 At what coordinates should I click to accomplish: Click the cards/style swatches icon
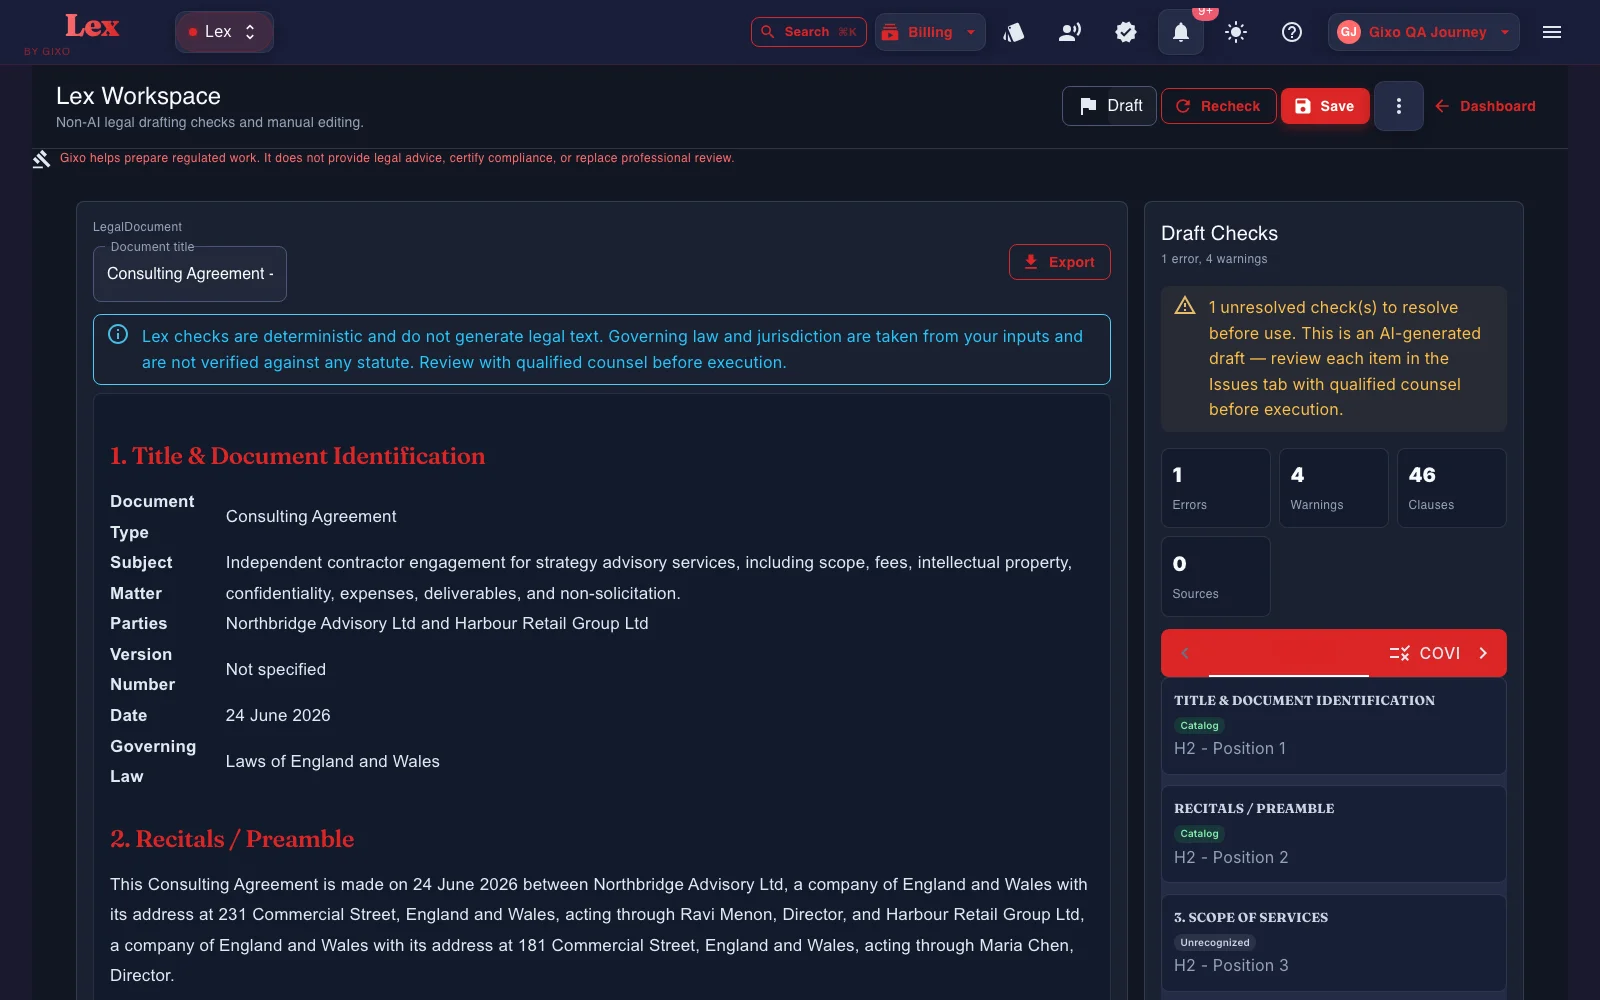1014,32
